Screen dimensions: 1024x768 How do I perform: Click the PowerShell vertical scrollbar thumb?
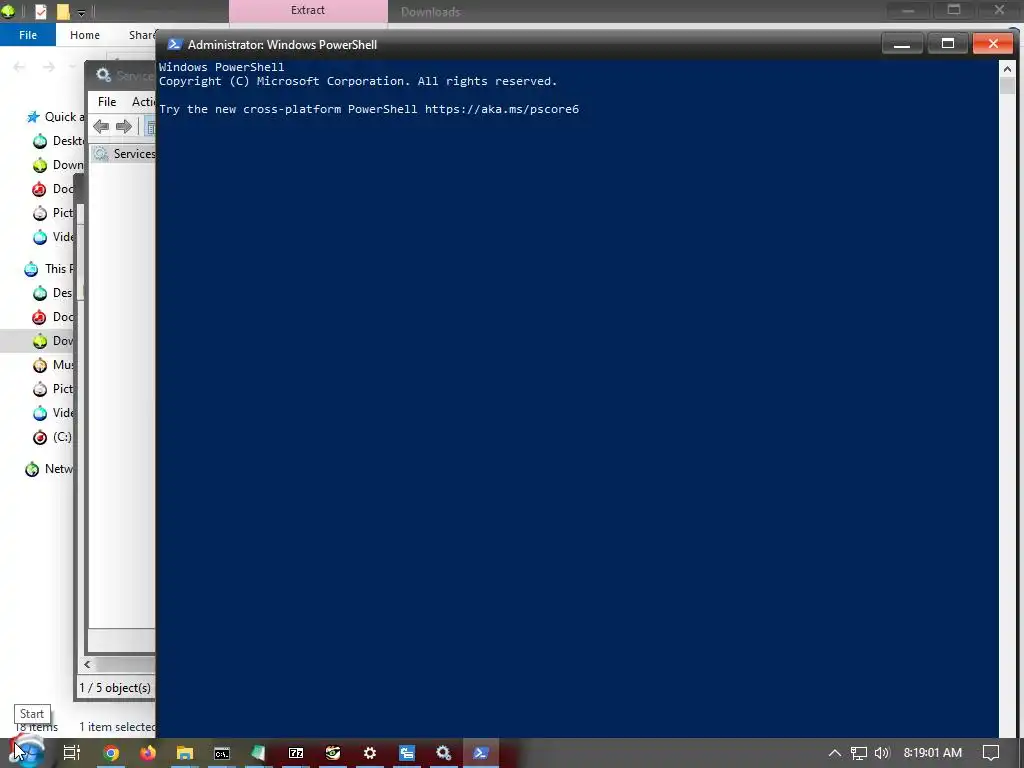(x=1007, y=86)
